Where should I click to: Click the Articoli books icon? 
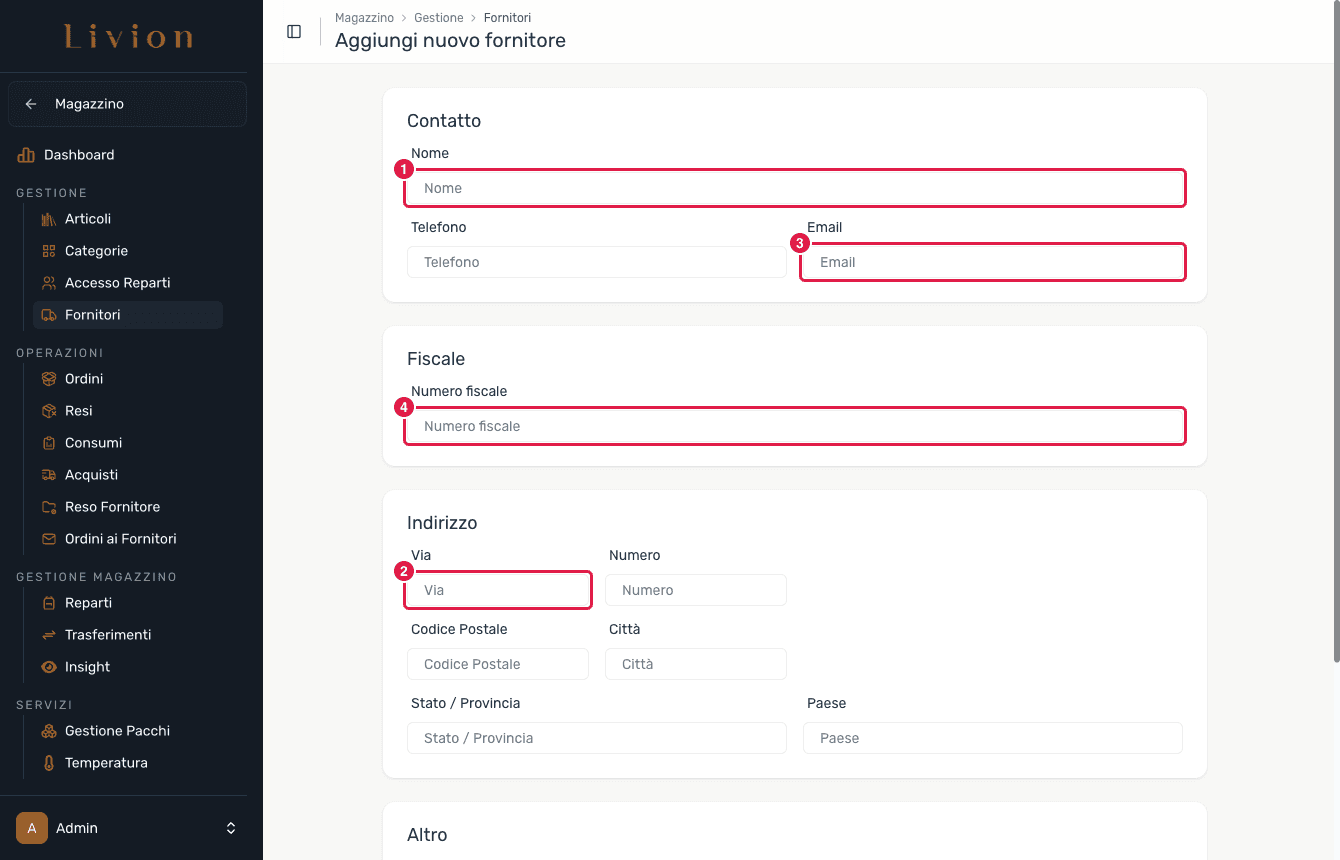coord(49,219)
